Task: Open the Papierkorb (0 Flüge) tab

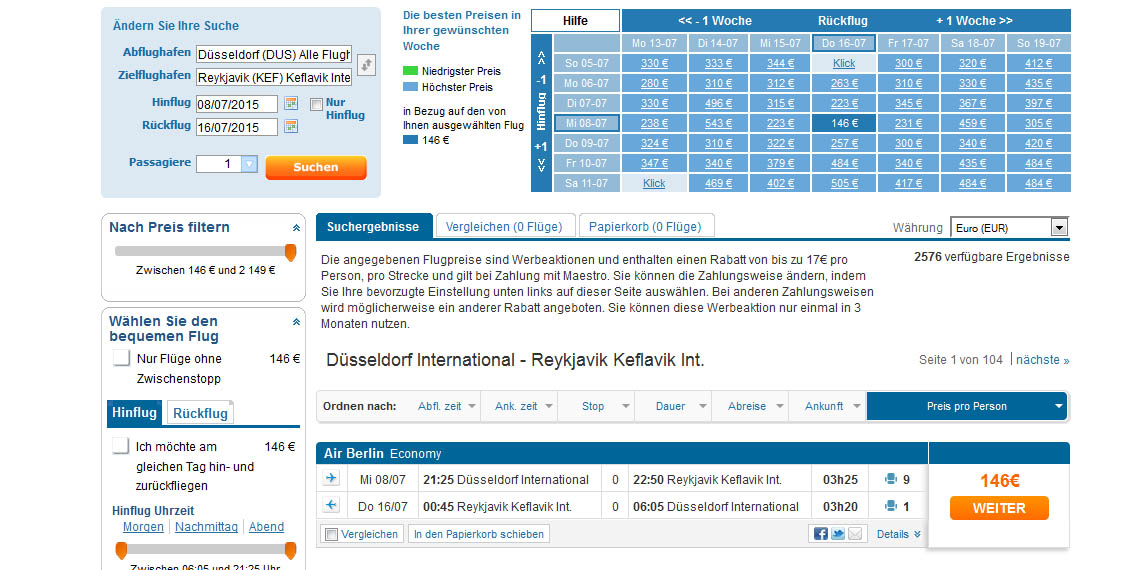Action: [646, 227]
